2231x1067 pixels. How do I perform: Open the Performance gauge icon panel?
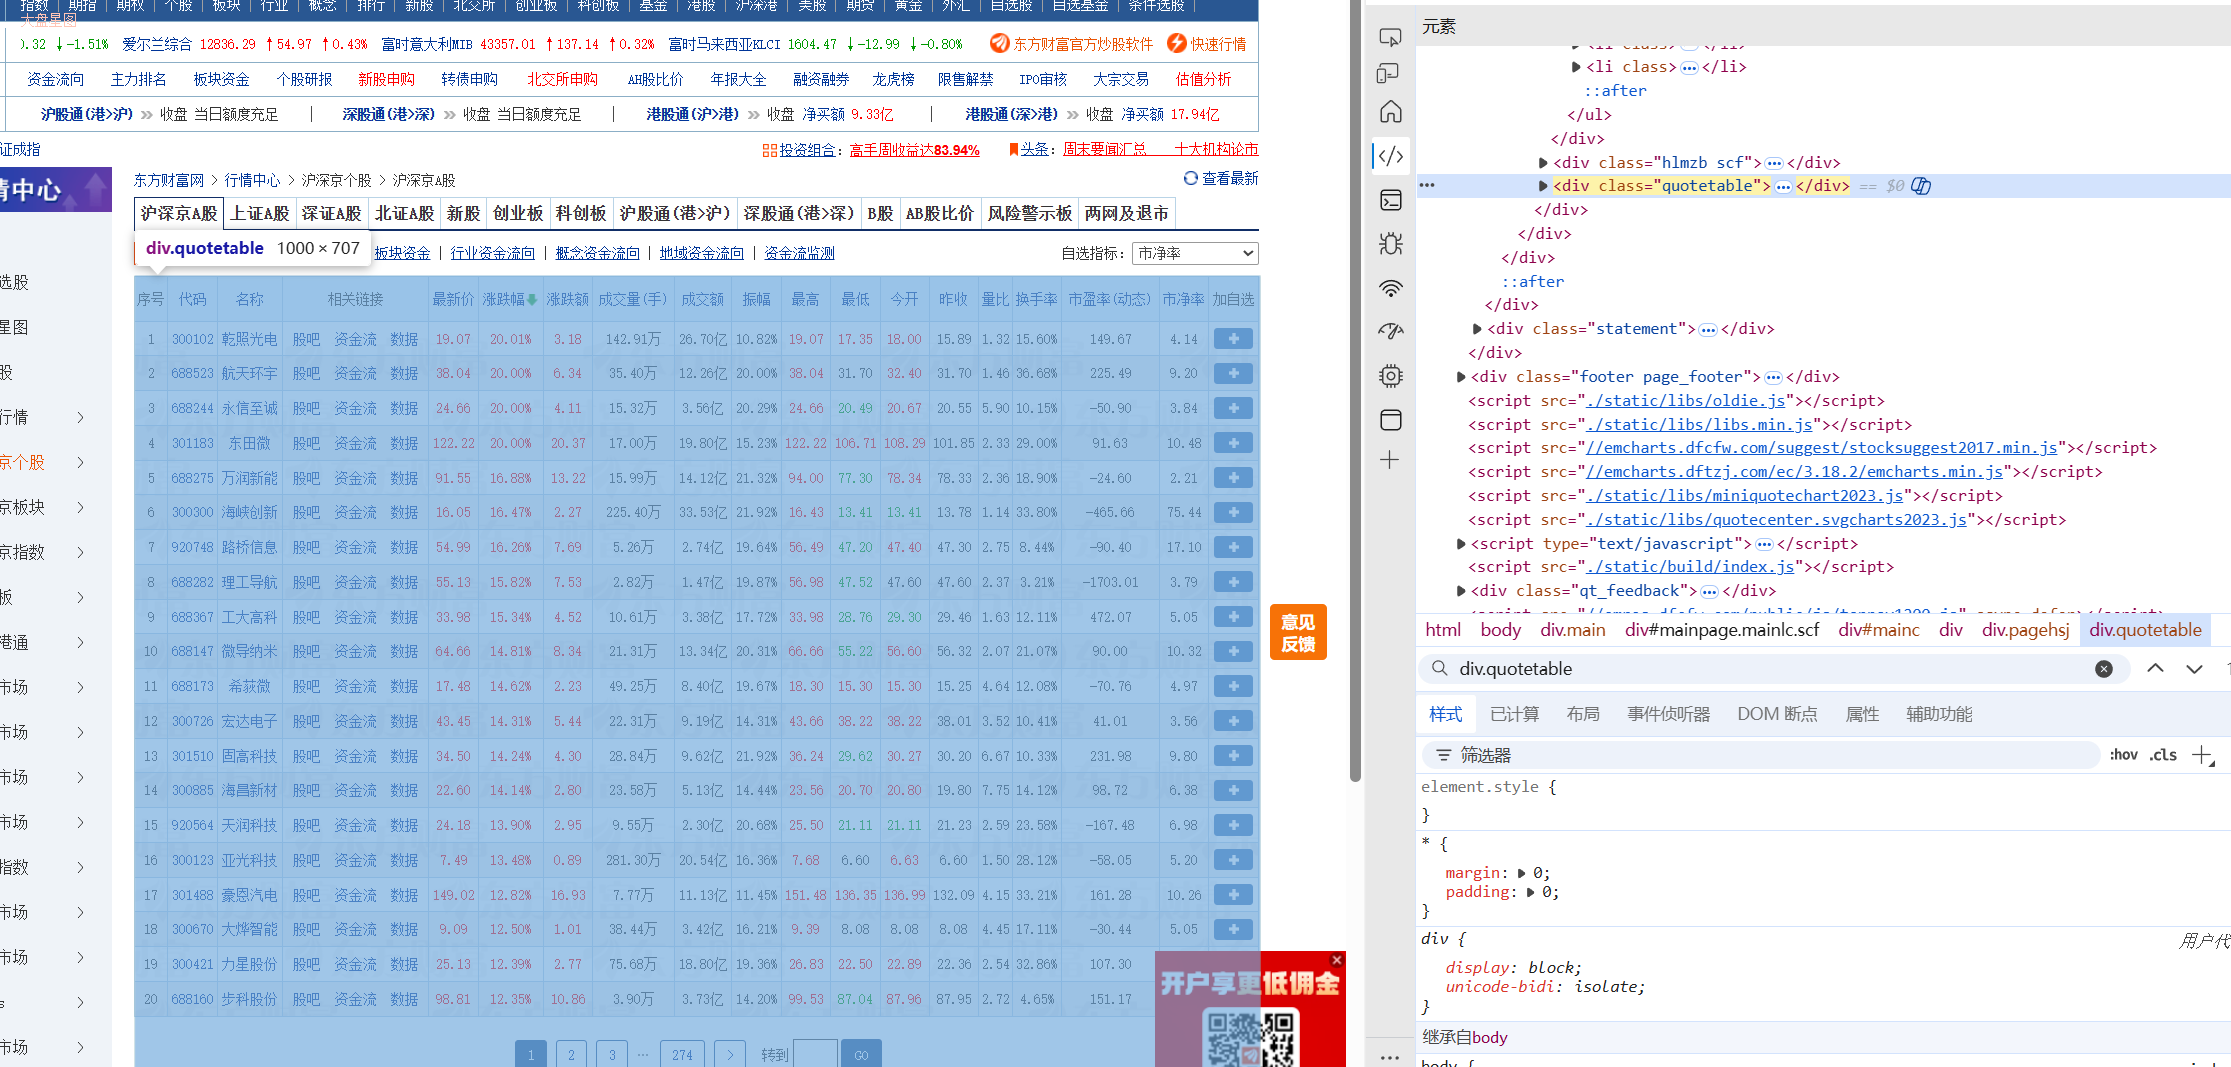click(1390, 331)
